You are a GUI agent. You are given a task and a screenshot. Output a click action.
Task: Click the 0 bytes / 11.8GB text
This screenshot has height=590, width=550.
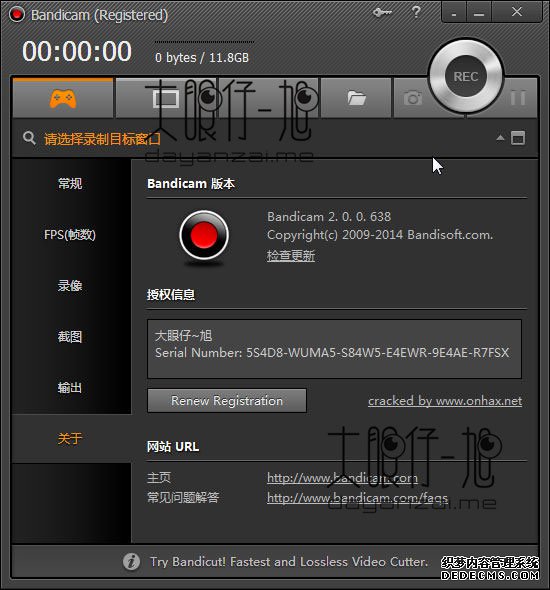(202, 58)
